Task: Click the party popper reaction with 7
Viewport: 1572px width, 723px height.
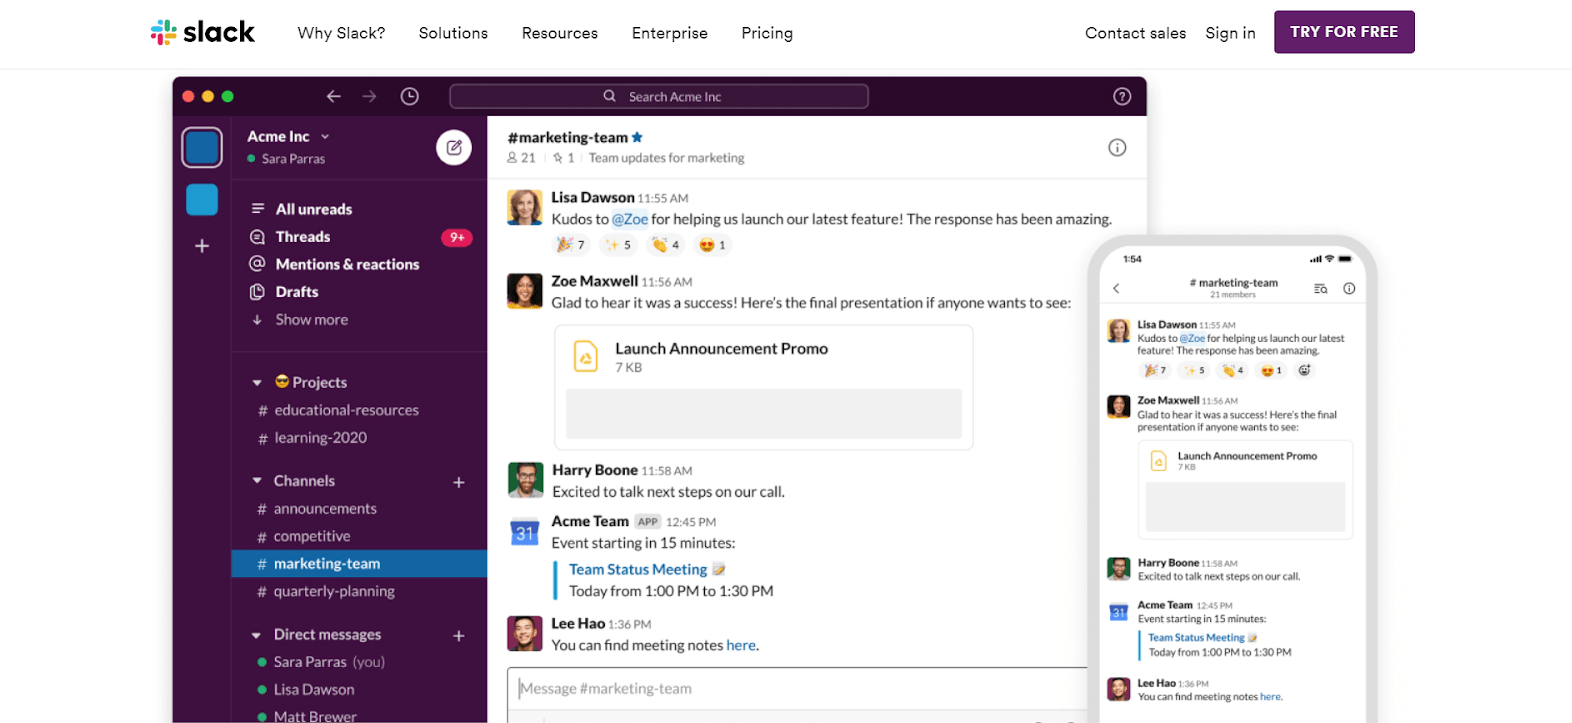Action: pyautogui.click(x=571, y=245)
